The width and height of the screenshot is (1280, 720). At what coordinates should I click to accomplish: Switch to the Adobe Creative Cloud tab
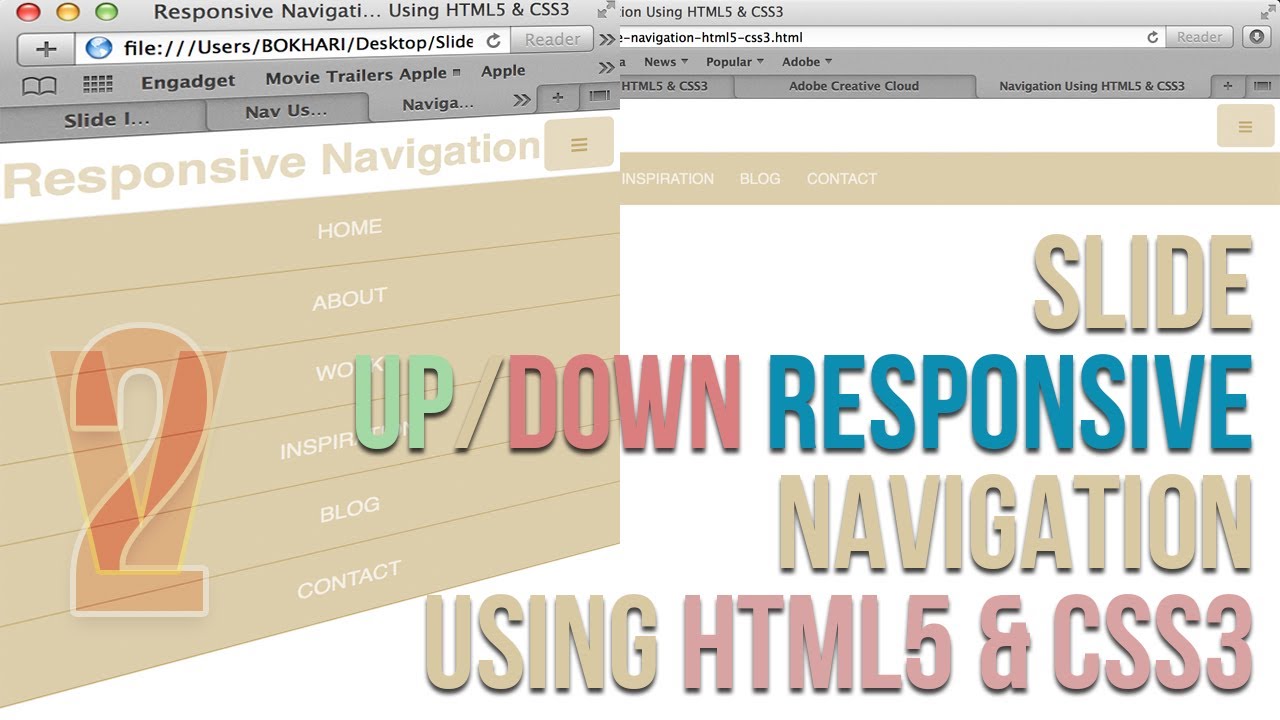(x=854, y=86)
